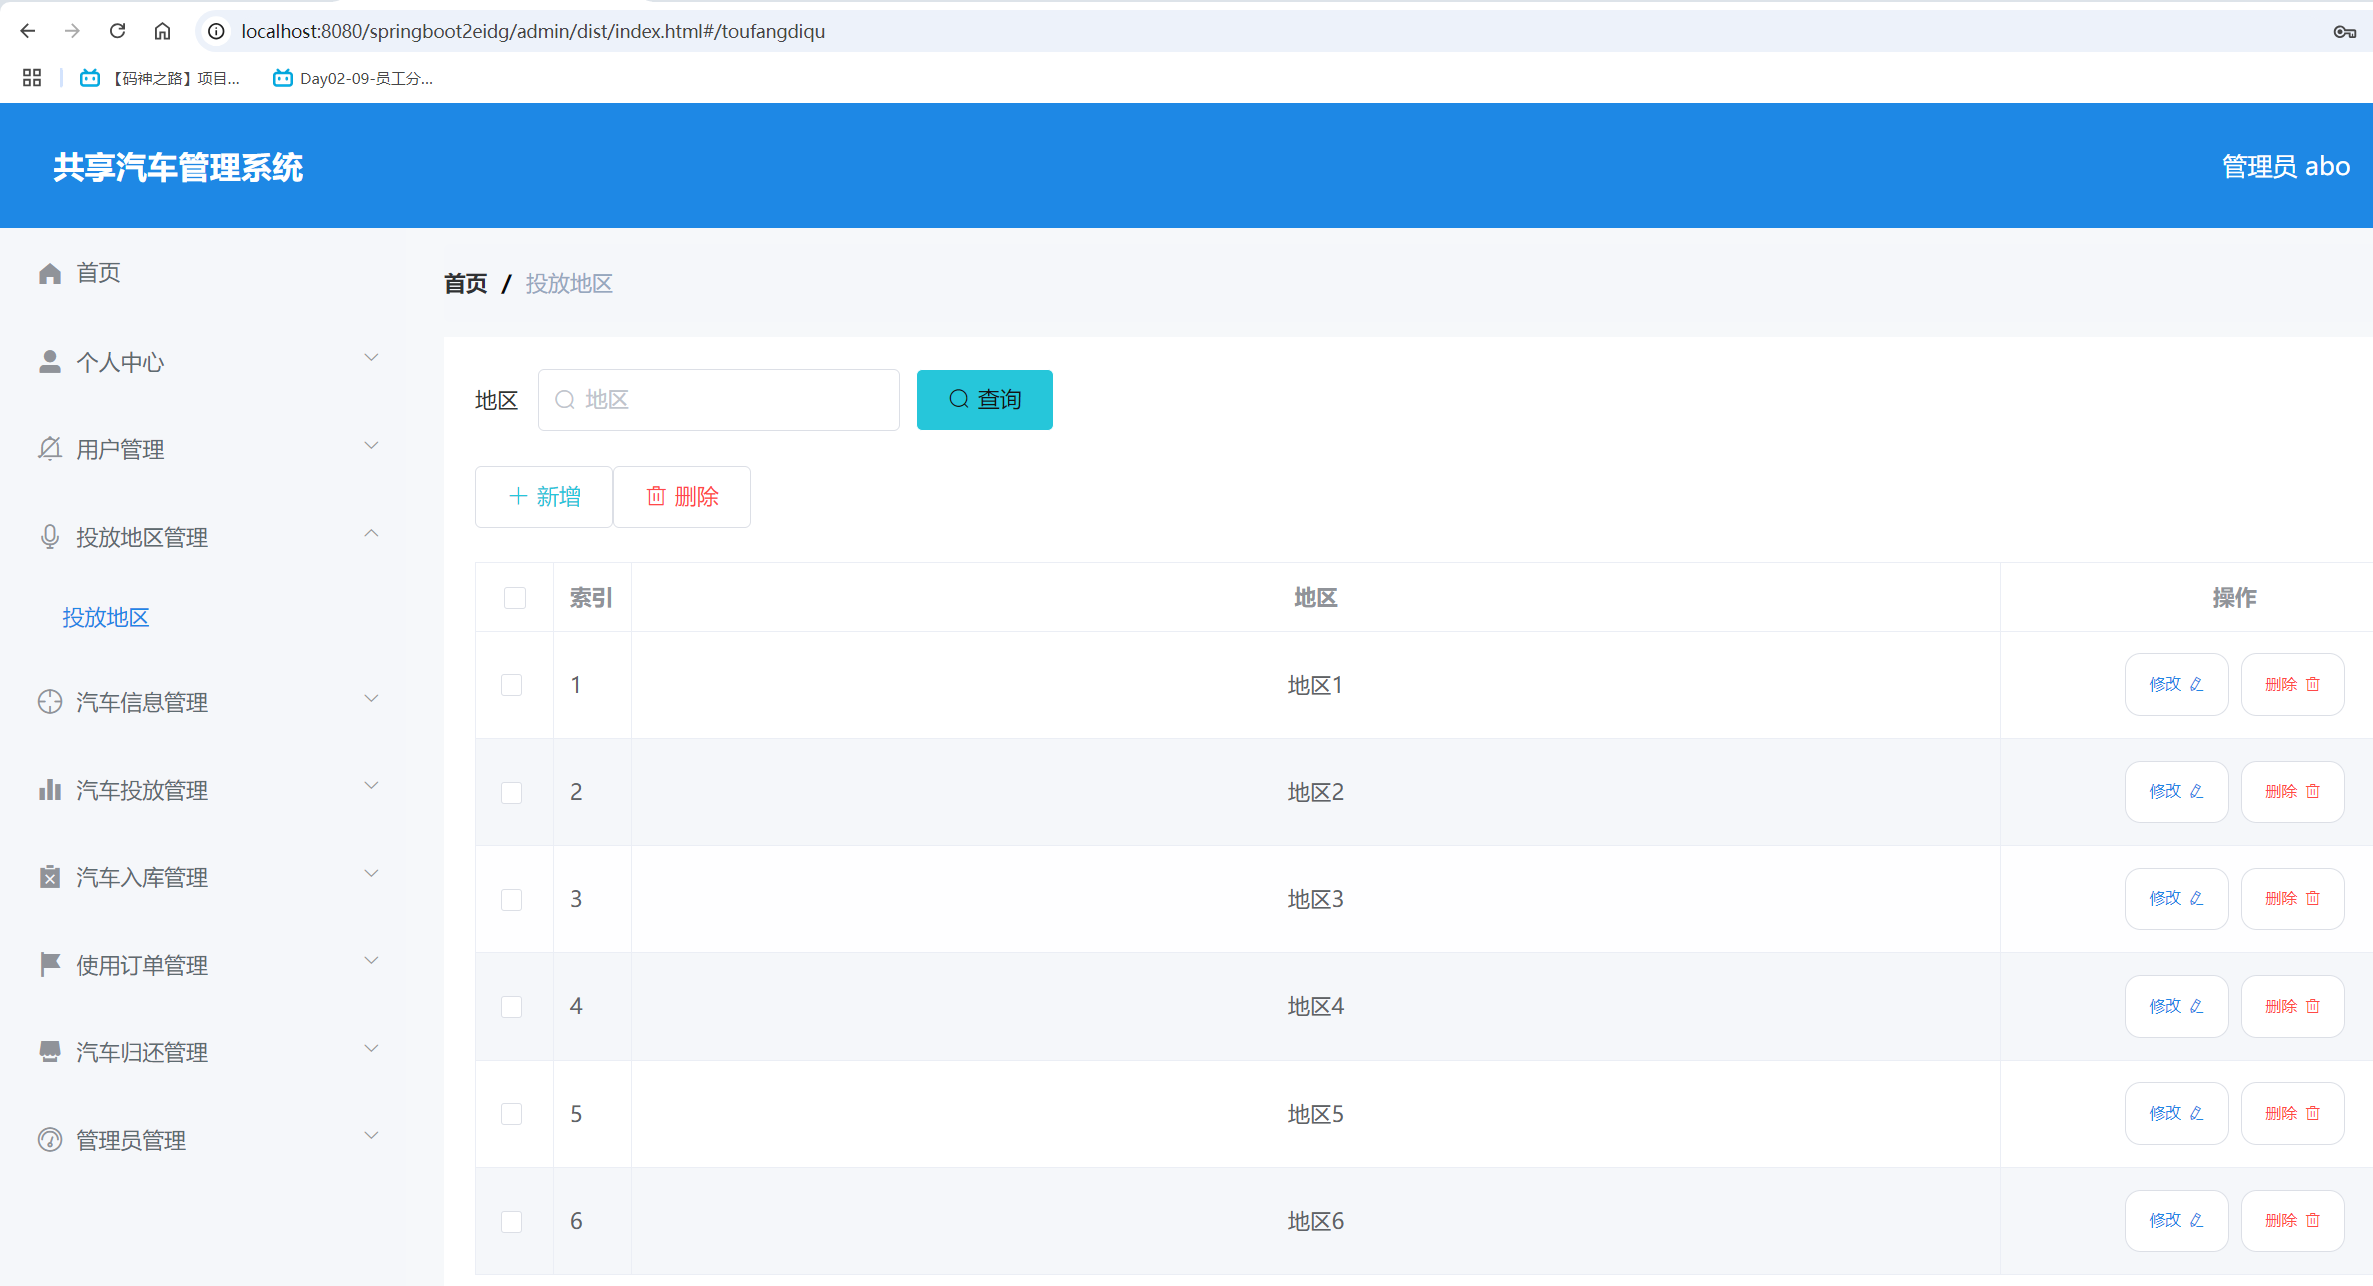This screenshot has width=2373, height=1286.
Task: Click the bar chart icon for 汽车投放管理
Action: (50, 790)
